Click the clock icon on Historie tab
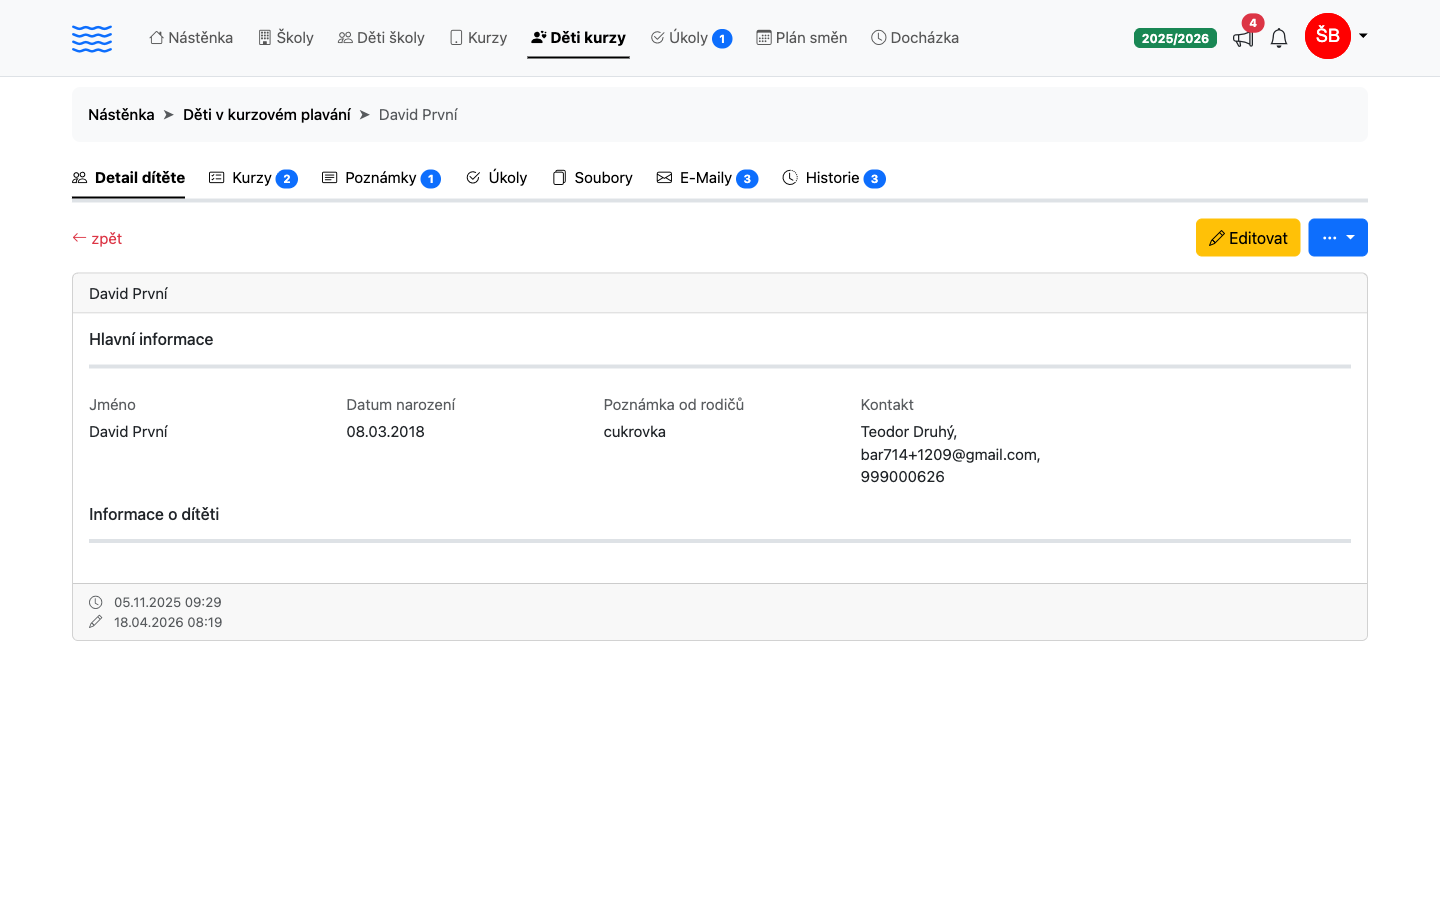 (x=790, y=178)
